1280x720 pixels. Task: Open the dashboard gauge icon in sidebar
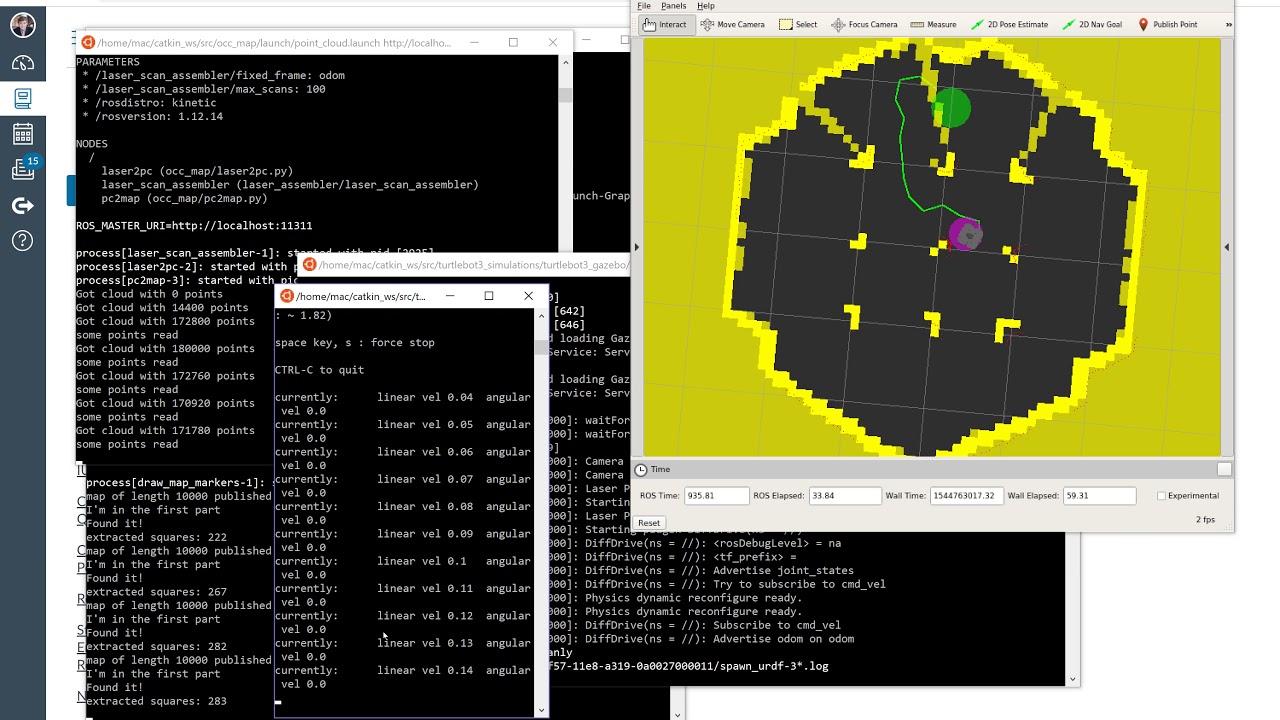pos(23,63)
